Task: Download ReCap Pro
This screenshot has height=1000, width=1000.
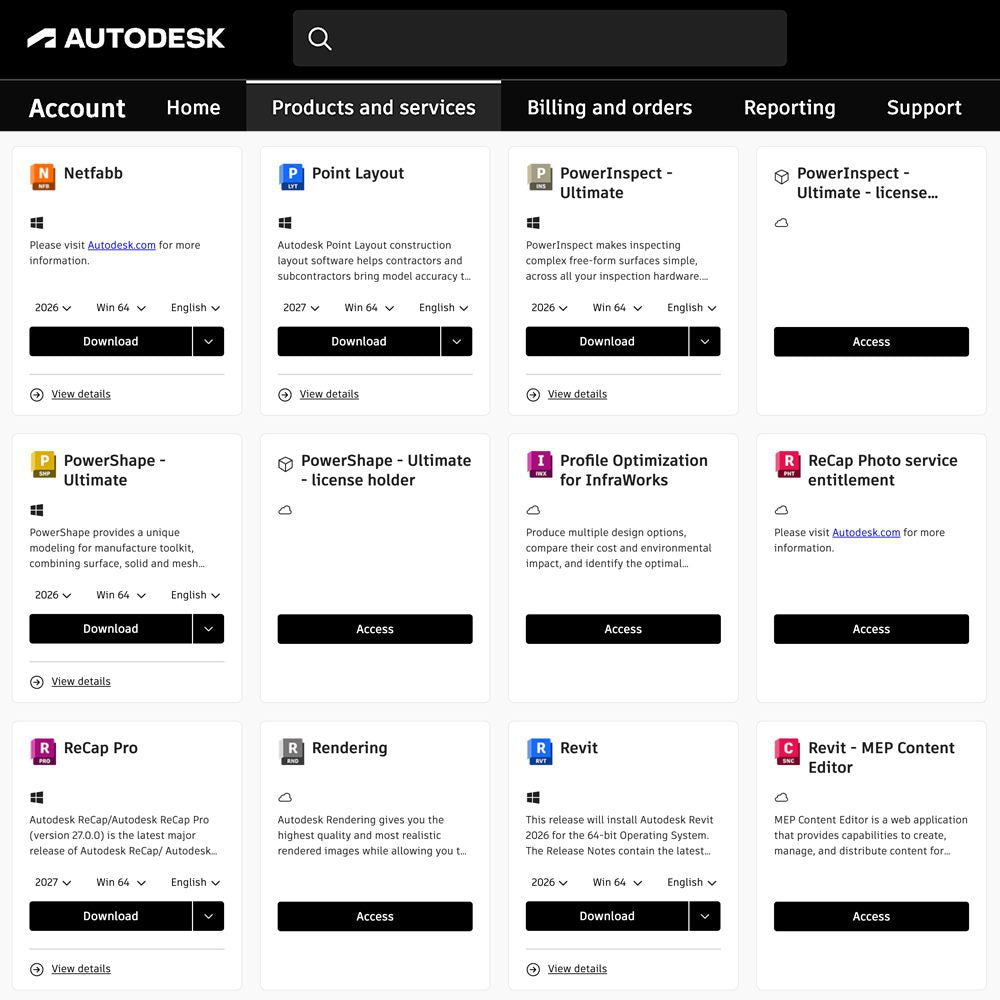Action: 110,916
